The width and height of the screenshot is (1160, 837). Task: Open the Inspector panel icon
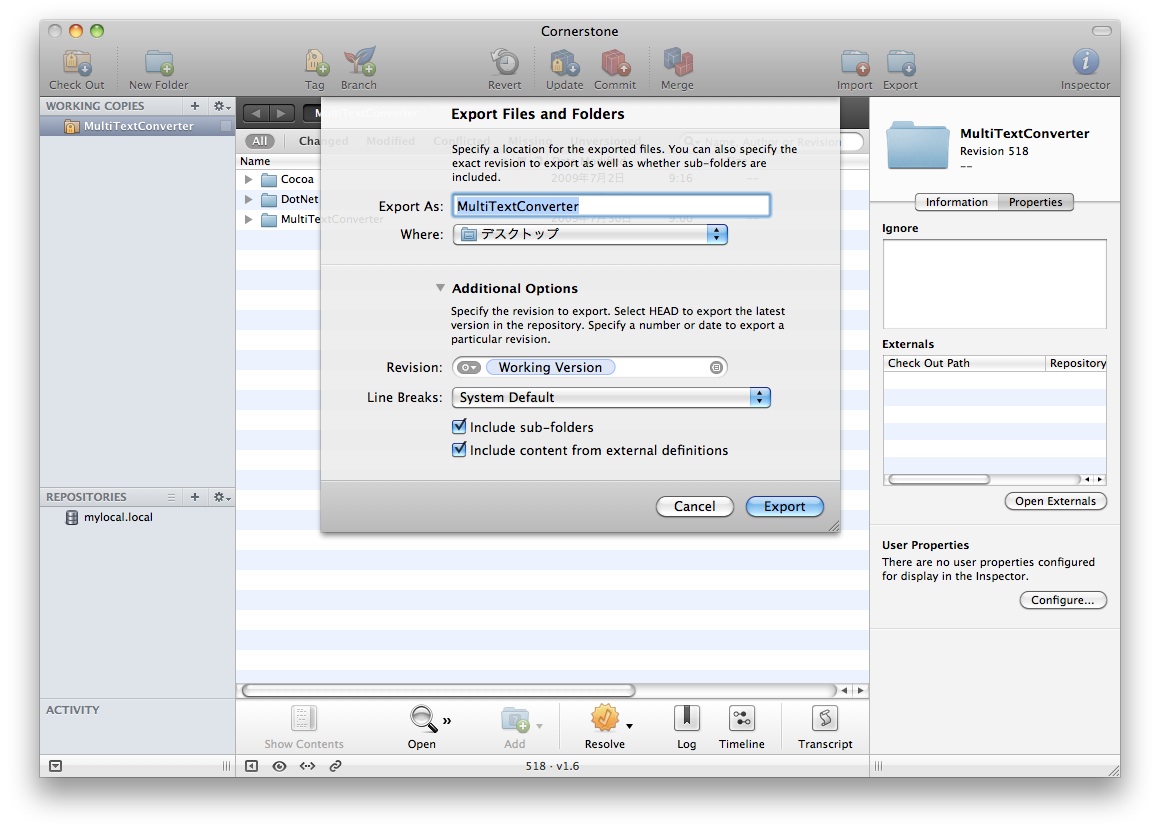pos(1085,62)
